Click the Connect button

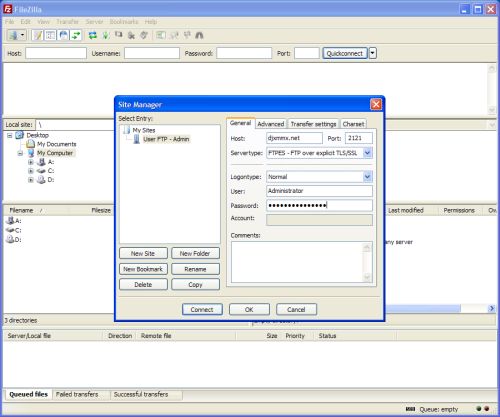point(202,309)
